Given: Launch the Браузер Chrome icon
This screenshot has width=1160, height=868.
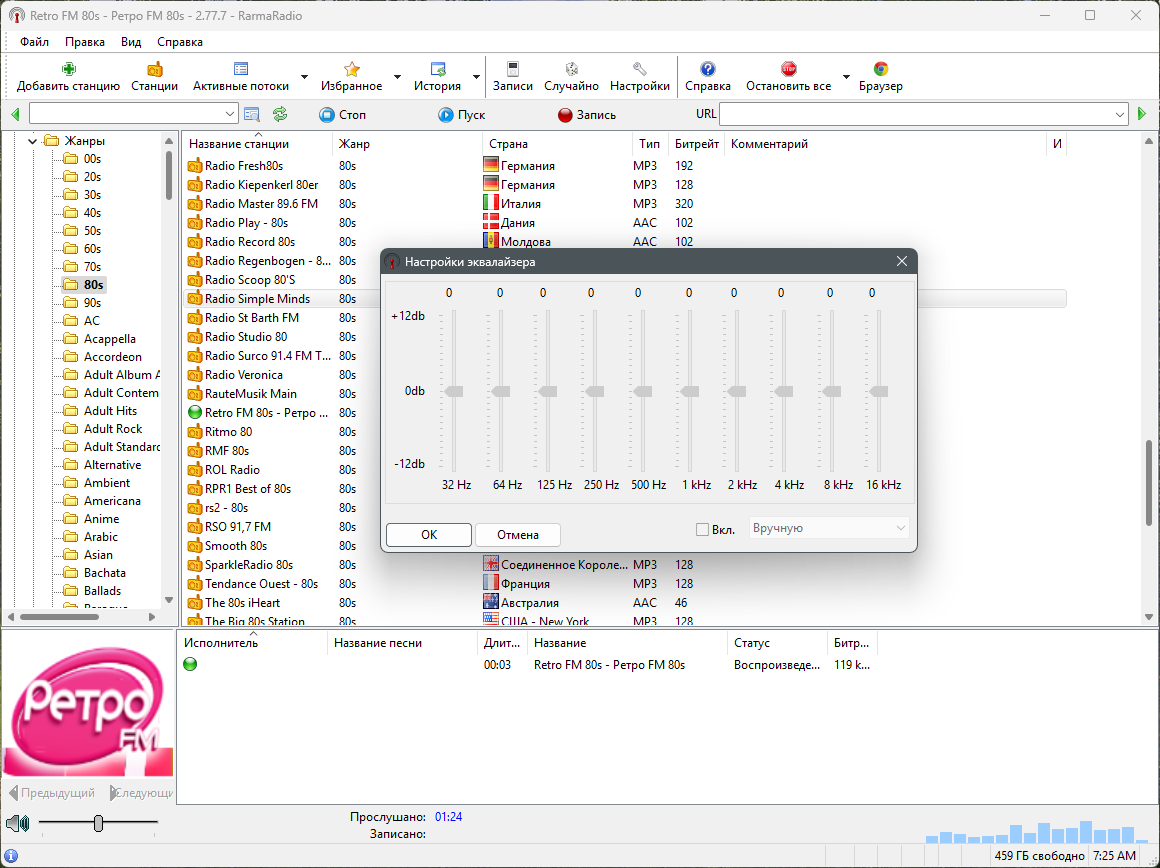Looking at the screenshot, I should pyautogui.click(x=880, y=70).
